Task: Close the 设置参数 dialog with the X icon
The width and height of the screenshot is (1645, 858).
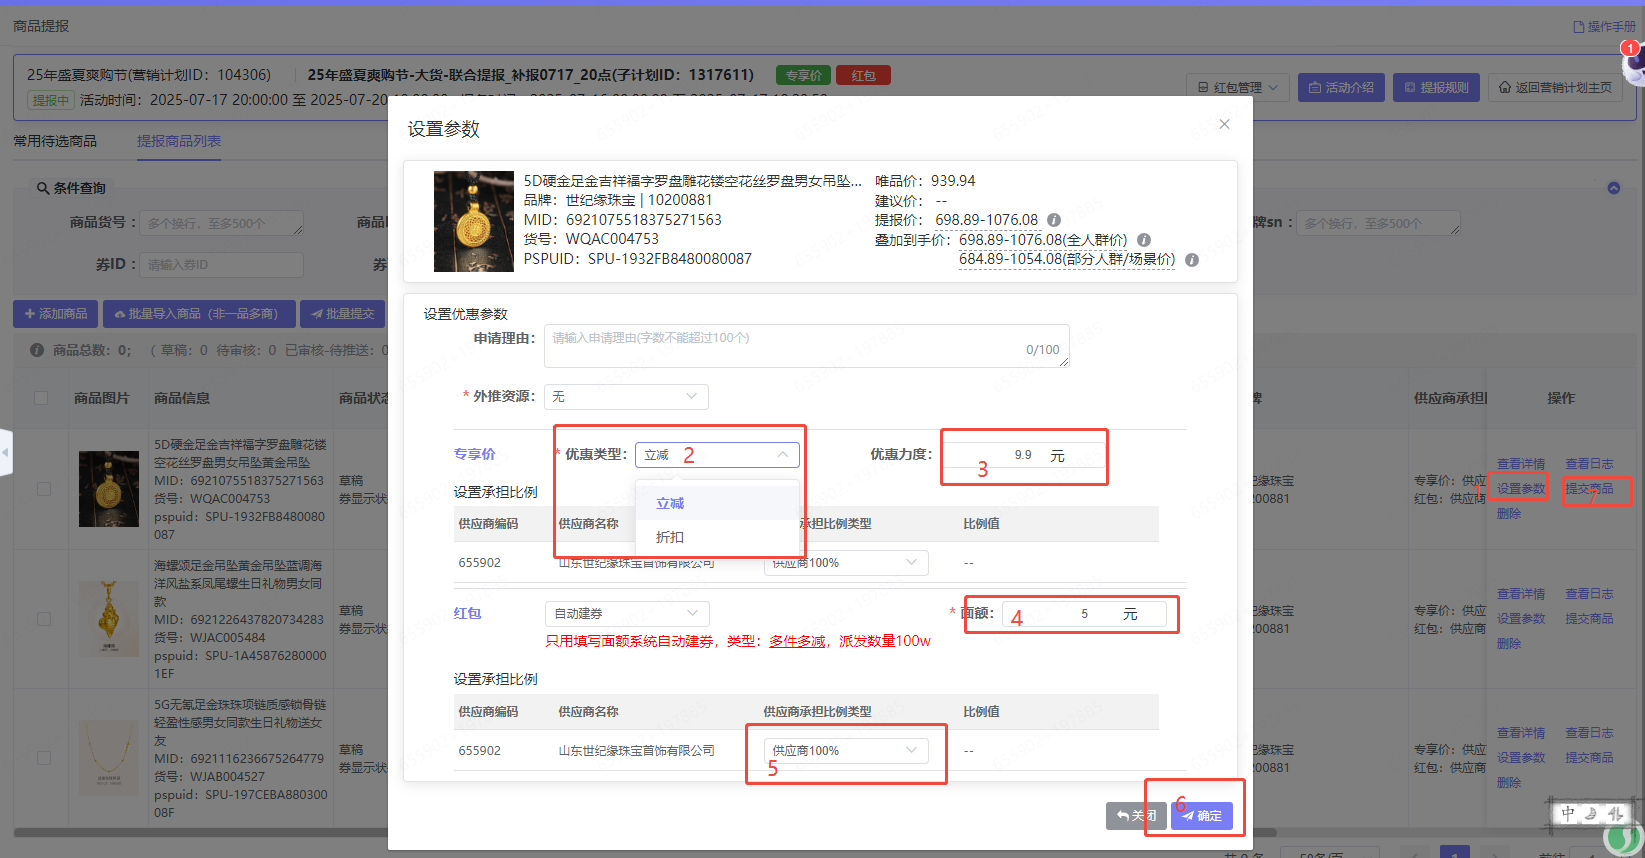Action: (x=1224, y=124)
